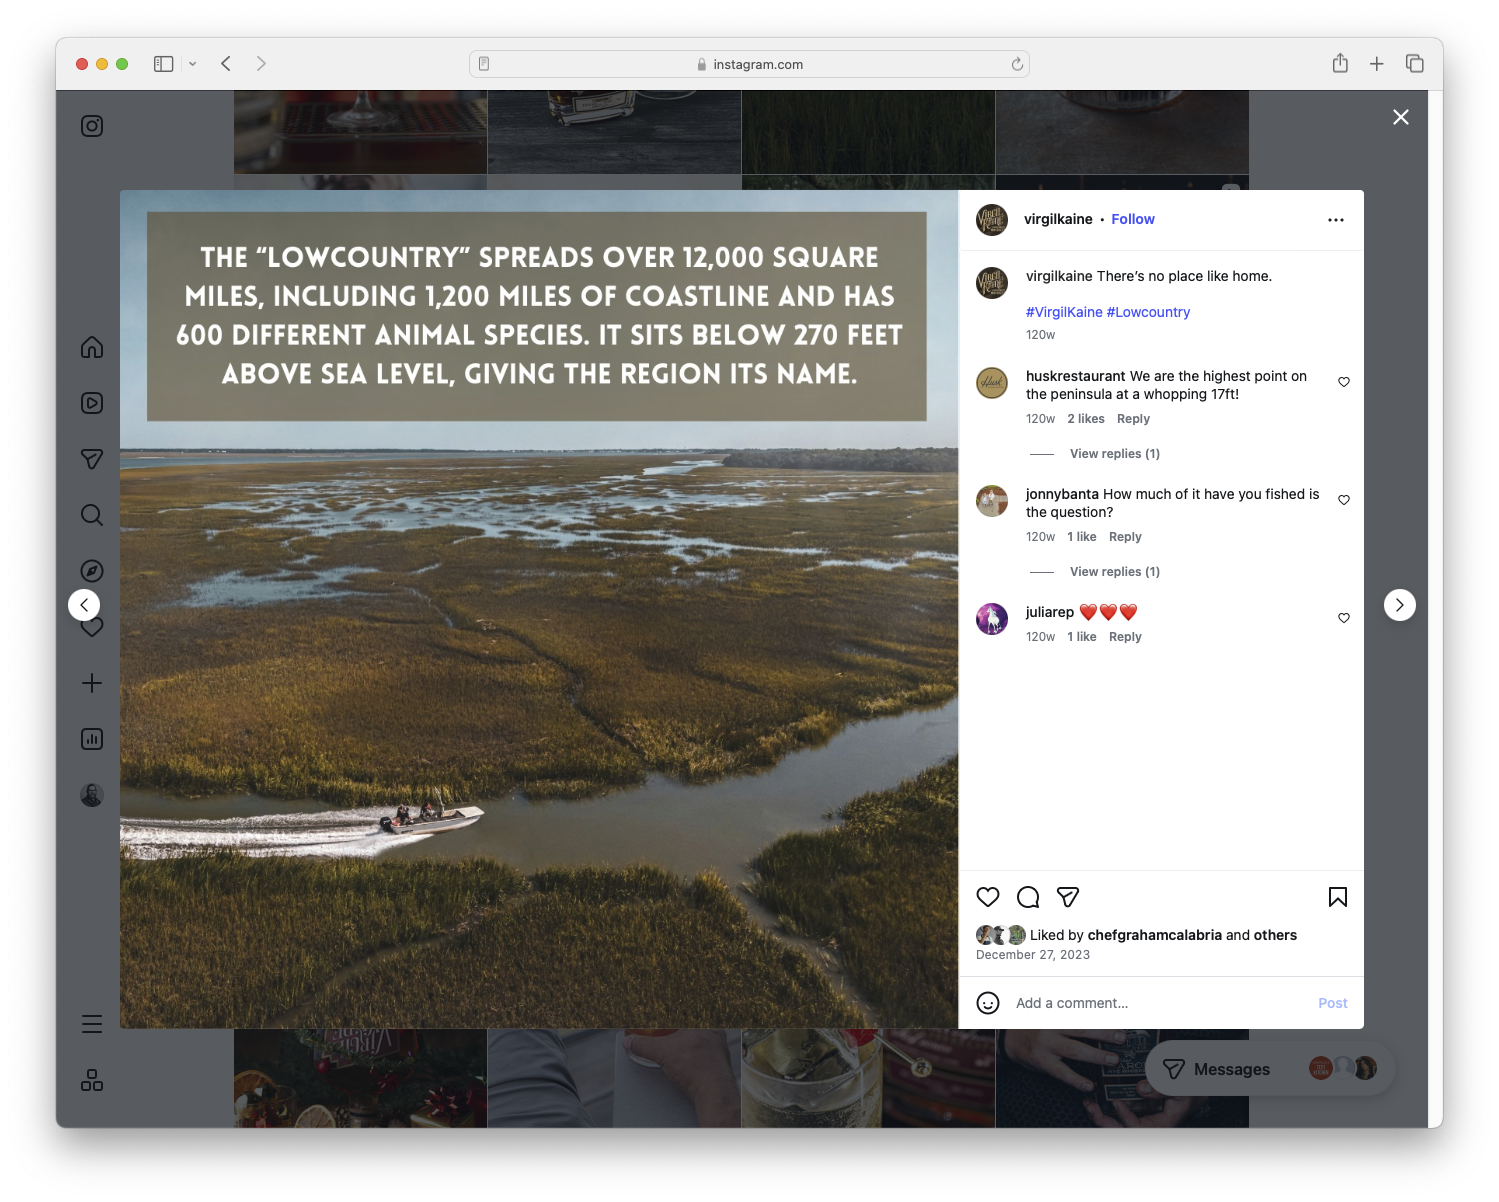The image size is (1499, 1202).
Task: Follow virgilkaine from the post header
Action: point(1132,219)
